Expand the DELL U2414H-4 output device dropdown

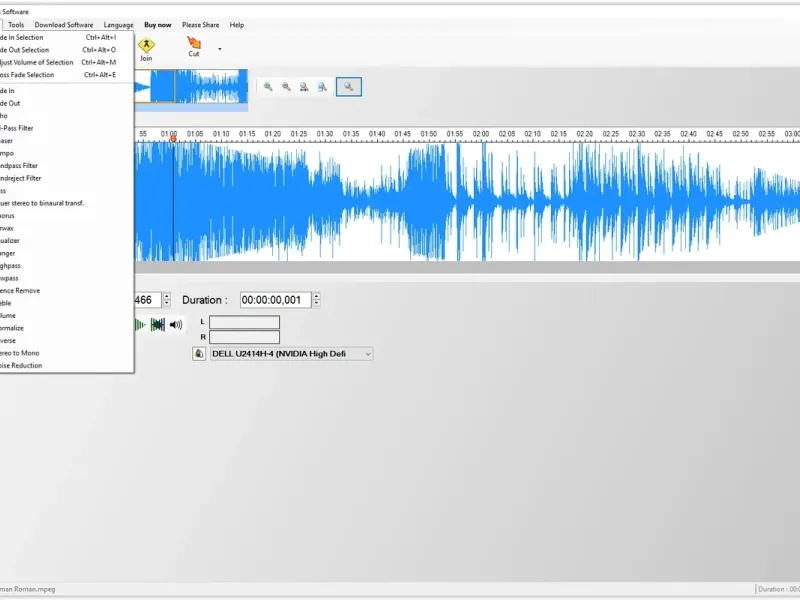pyautogui.click(x=291, y=354)
